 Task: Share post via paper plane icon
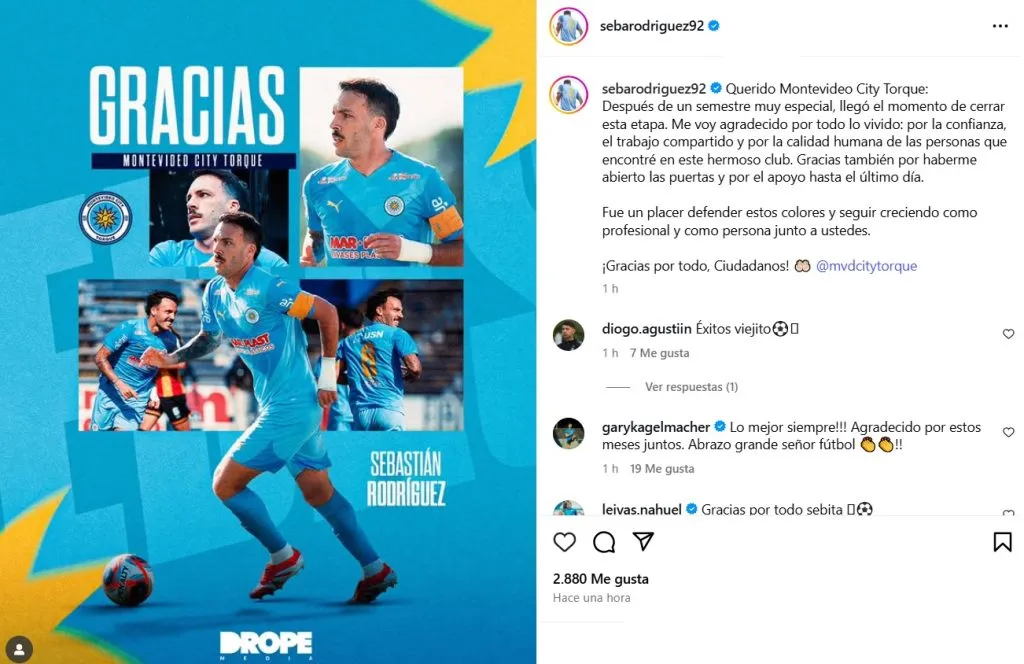tap(643, 541)
